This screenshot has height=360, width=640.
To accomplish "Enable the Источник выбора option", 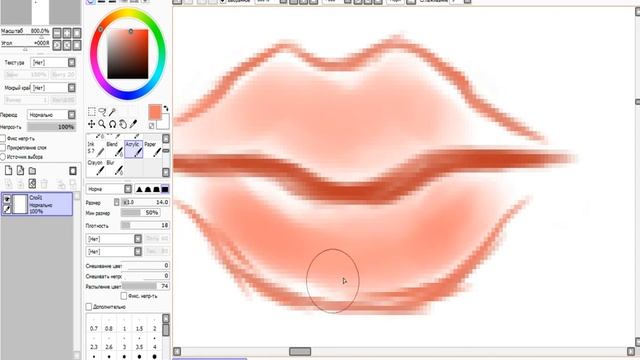I will [x=3, y=157].
